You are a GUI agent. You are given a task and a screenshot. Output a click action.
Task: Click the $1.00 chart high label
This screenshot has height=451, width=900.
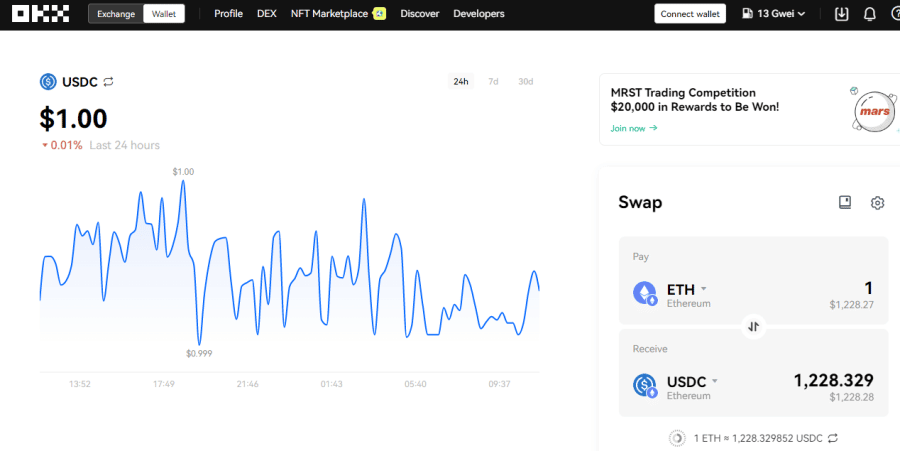(x=183, y=172)
